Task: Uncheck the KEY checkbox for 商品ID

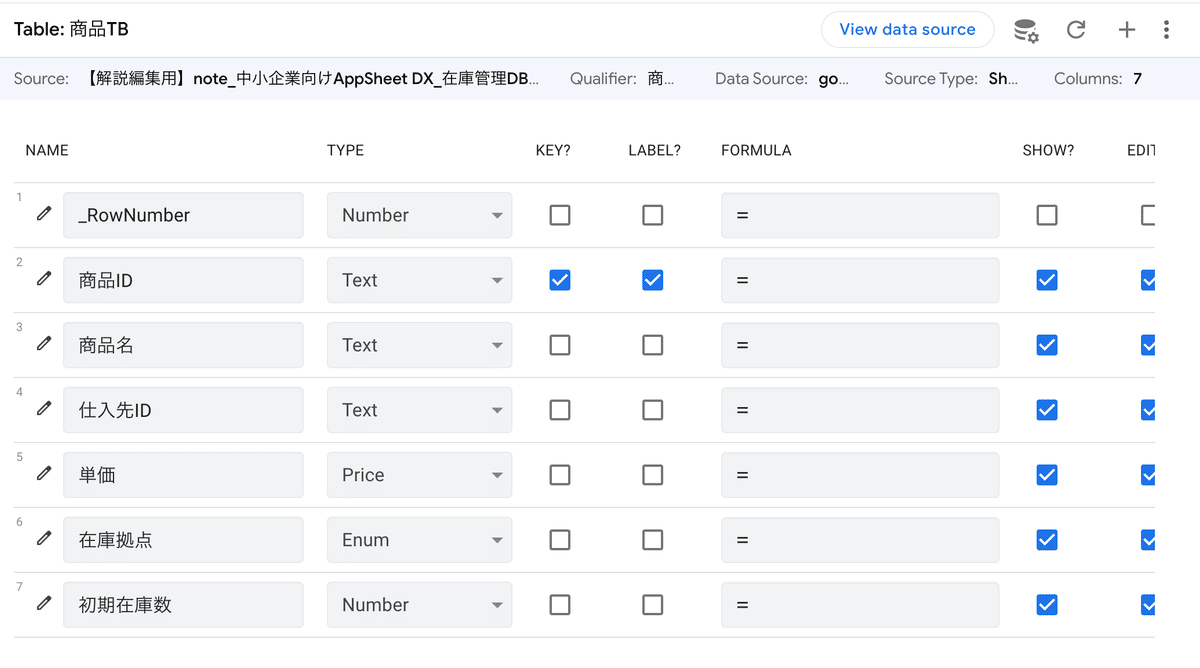Action: click(x=560, y=280)
